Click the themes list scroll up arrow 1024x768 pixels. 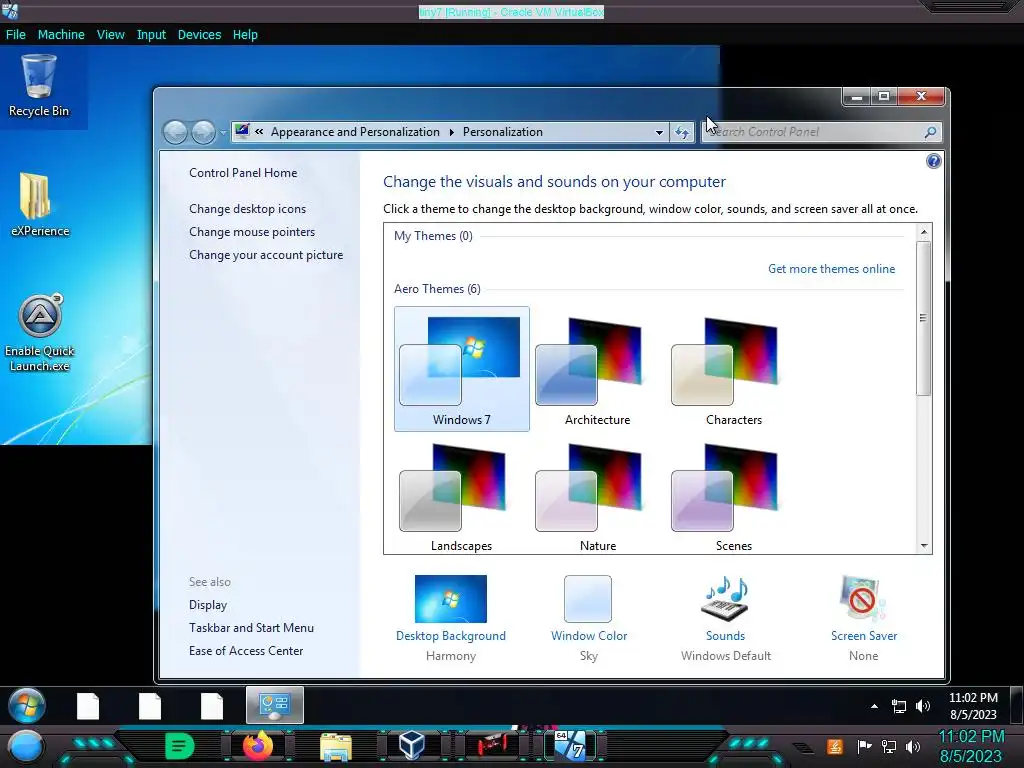click(x=923, y=232)
